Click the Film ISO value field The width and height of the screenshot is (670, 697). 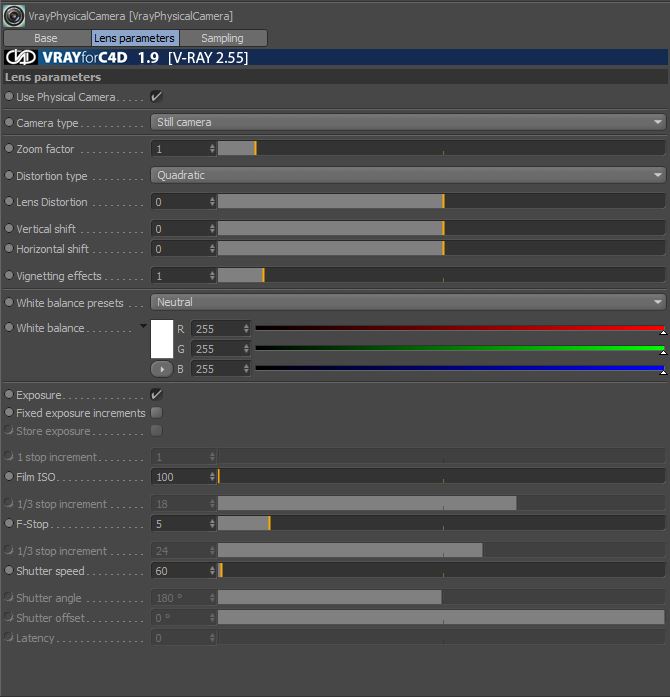(183, 477)
